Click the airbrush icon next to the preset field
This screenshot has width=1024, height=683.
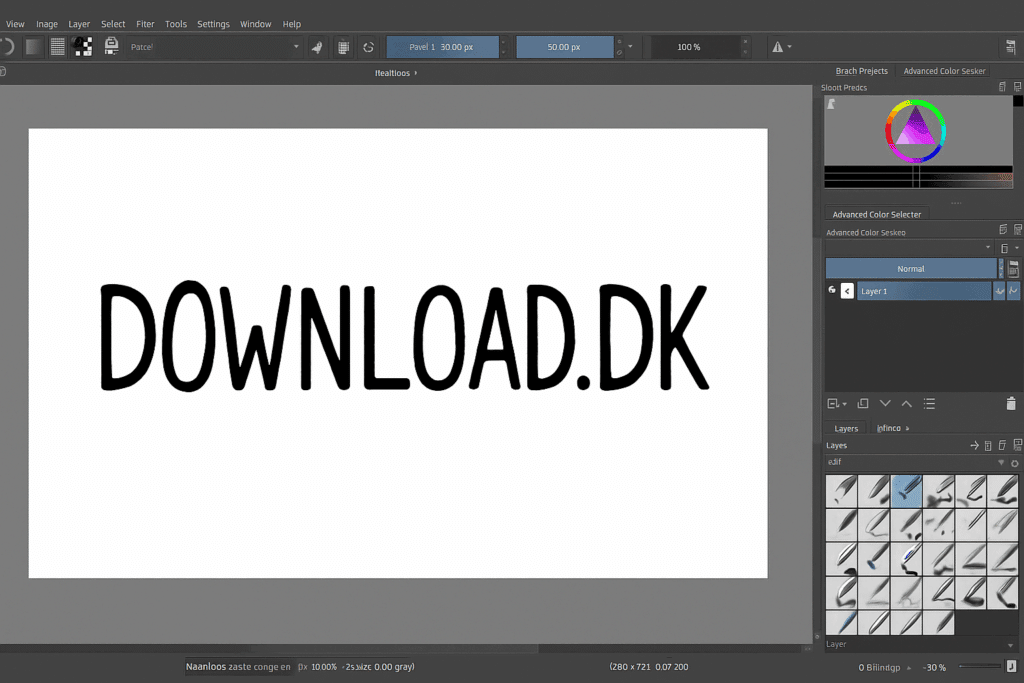click(317, 46)
